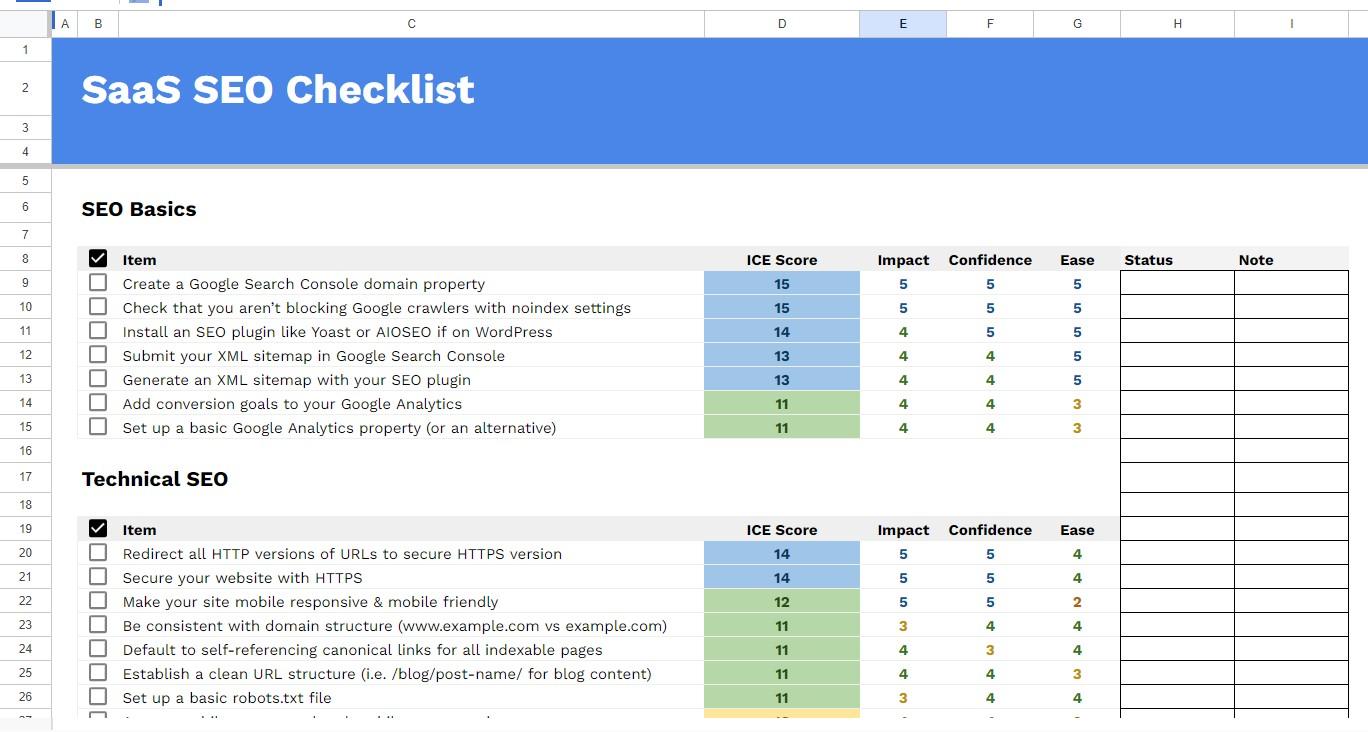1368x732 pixels.
Task: Toggle the Technical SEO header checkbox
Action: point(98,529)
